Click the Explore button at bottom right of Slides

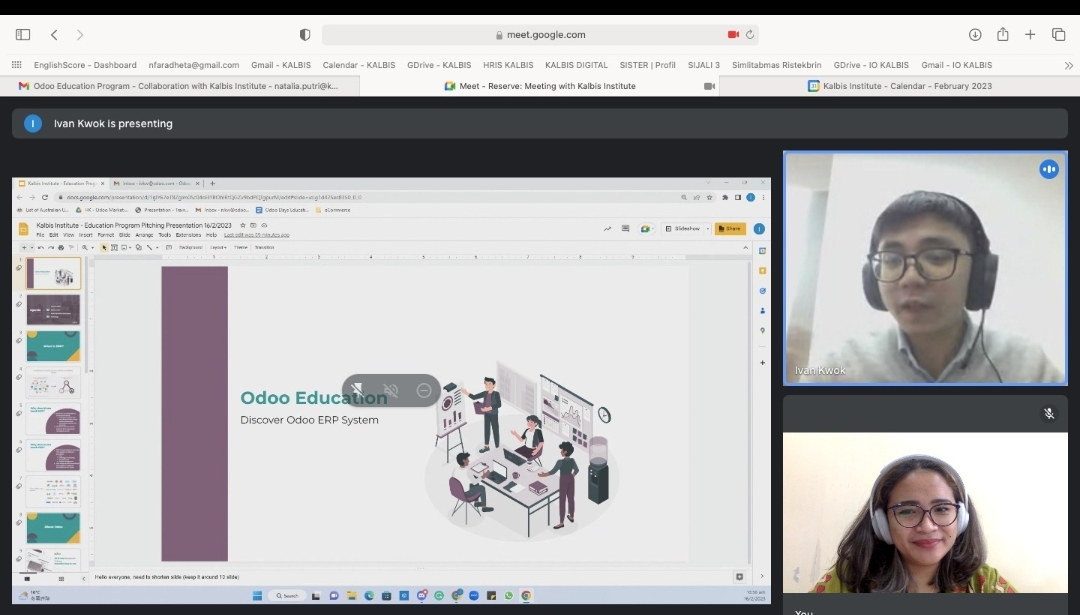739,577
